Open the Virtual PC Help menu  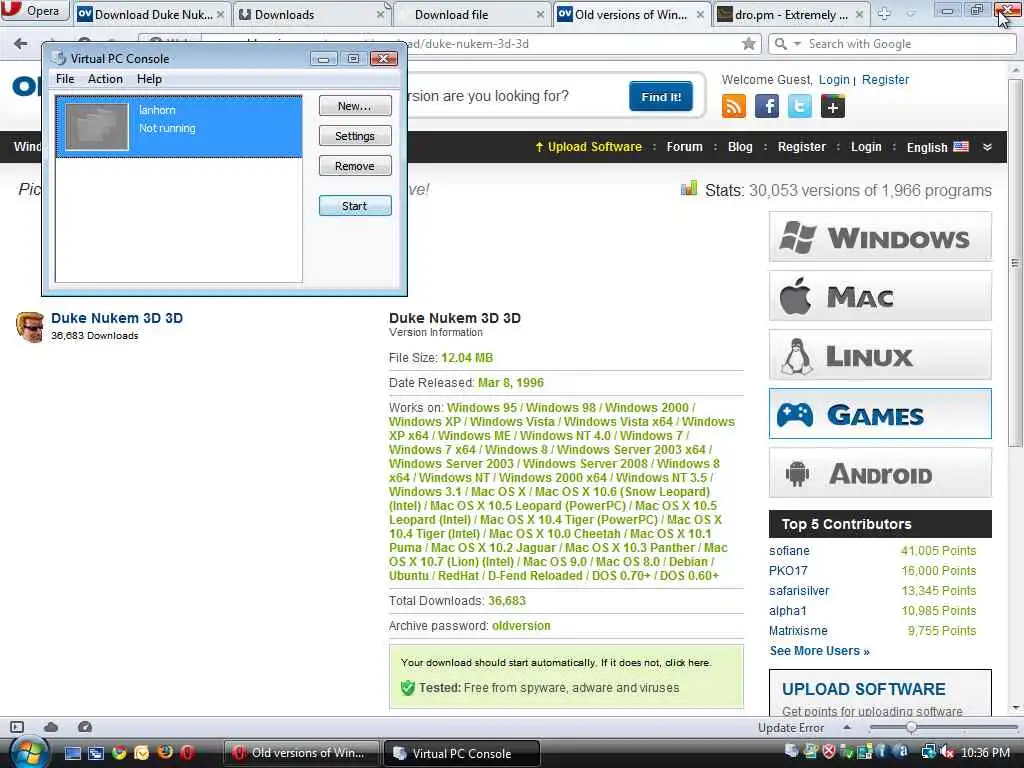tap(149, 79)
